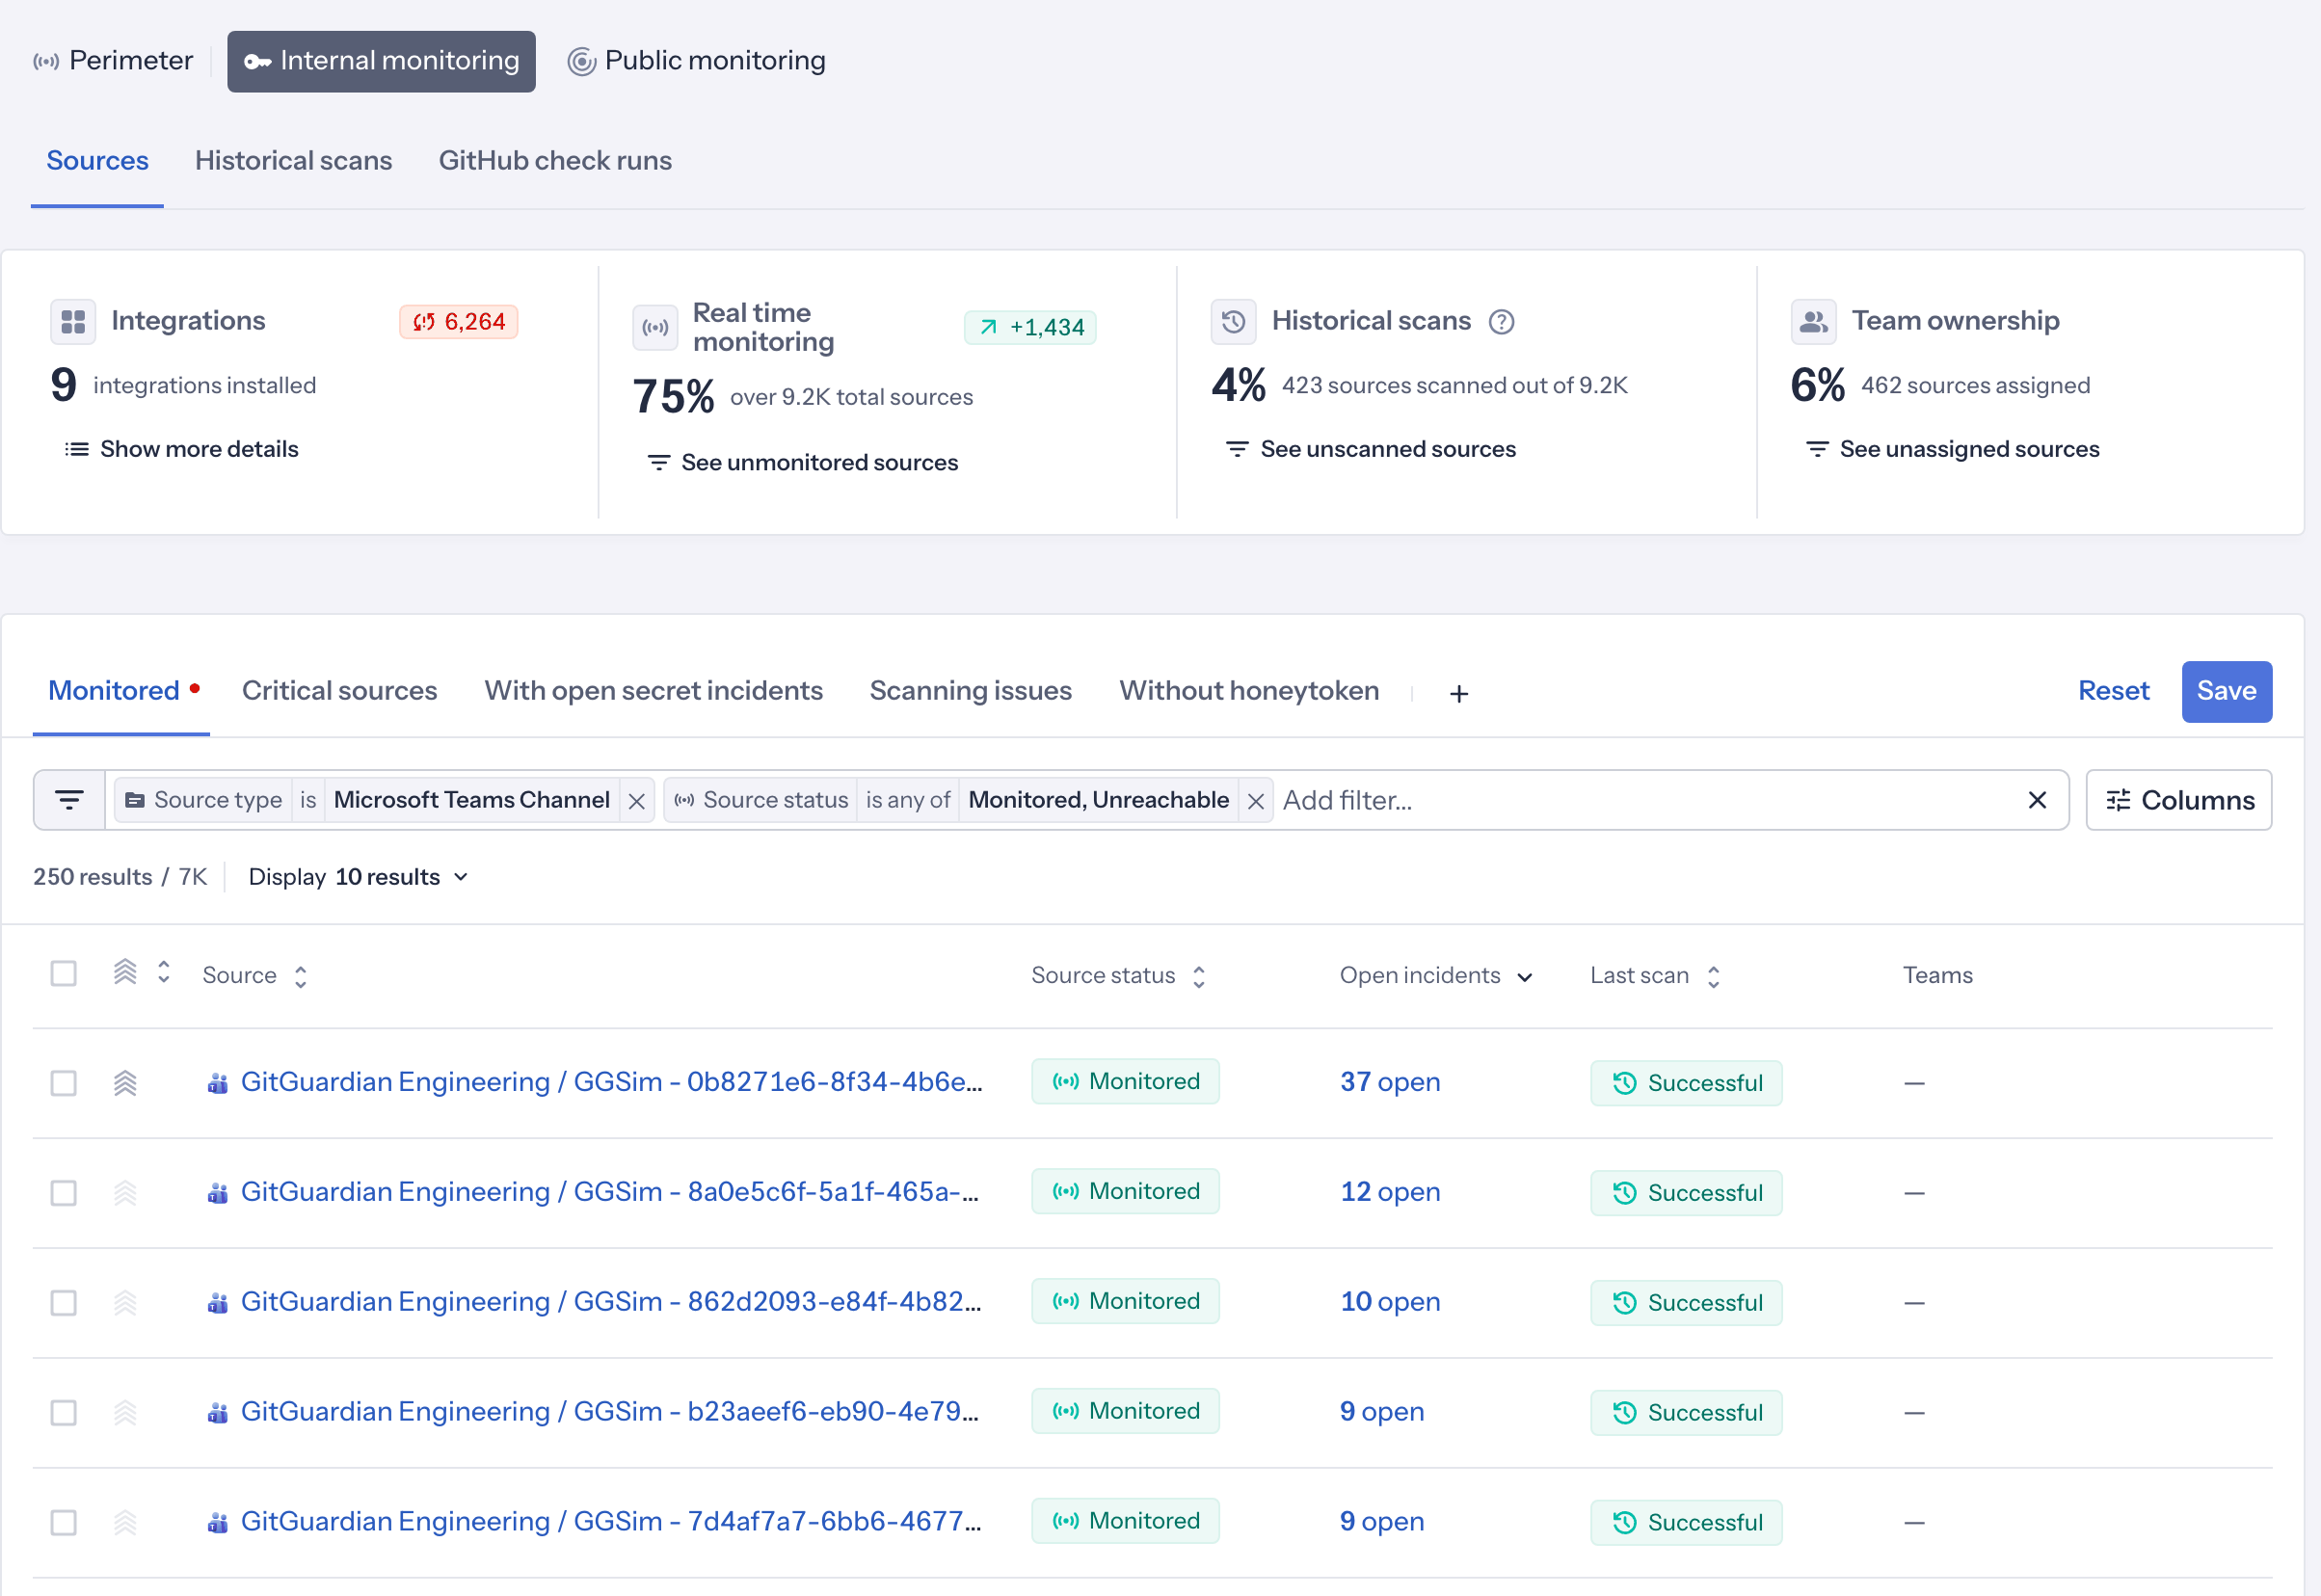Screen dimensions: 2321x1596
Task: Open the Scanning issues view tab
Action: tap(970, 691)
